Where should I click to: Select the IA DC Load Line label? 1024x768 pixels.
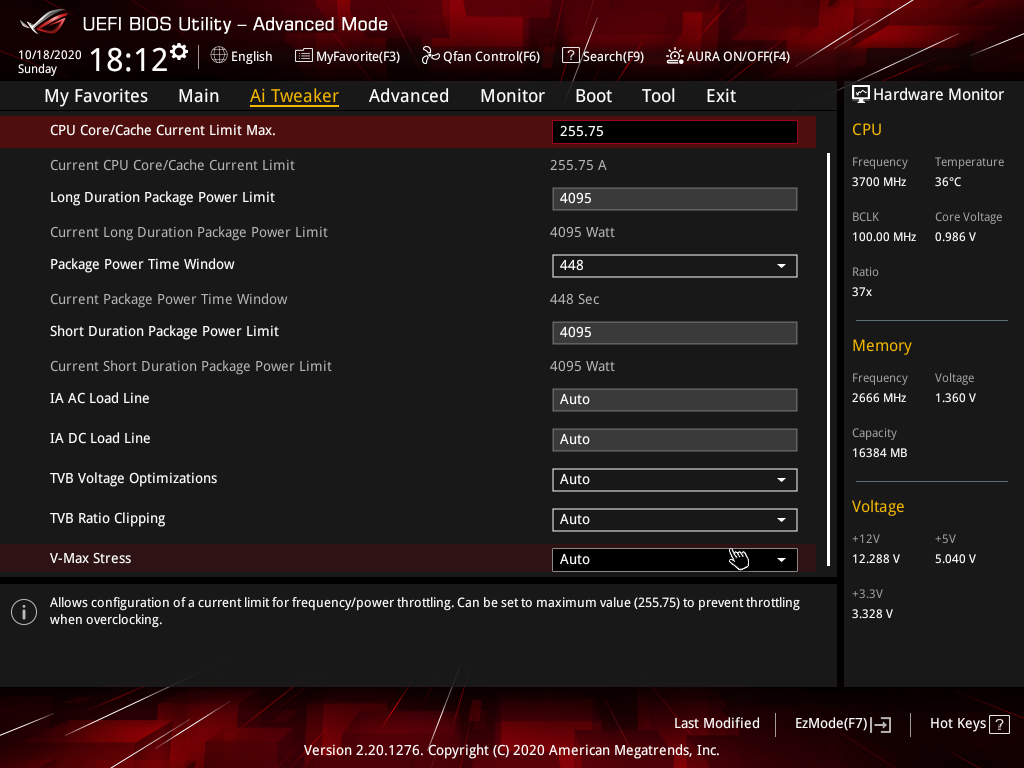point(100,438)
